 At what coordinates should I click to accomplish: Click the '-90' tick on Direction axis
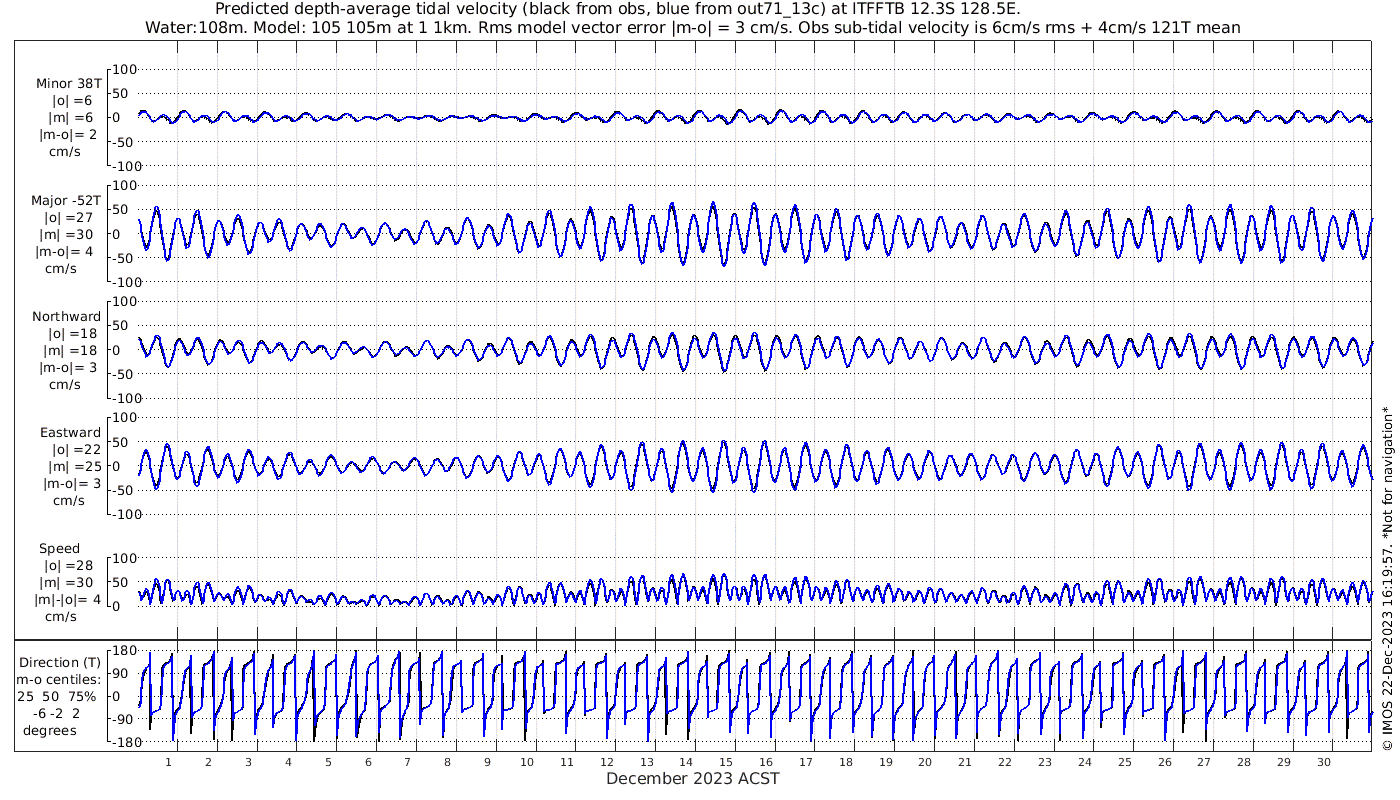(125, 719)
